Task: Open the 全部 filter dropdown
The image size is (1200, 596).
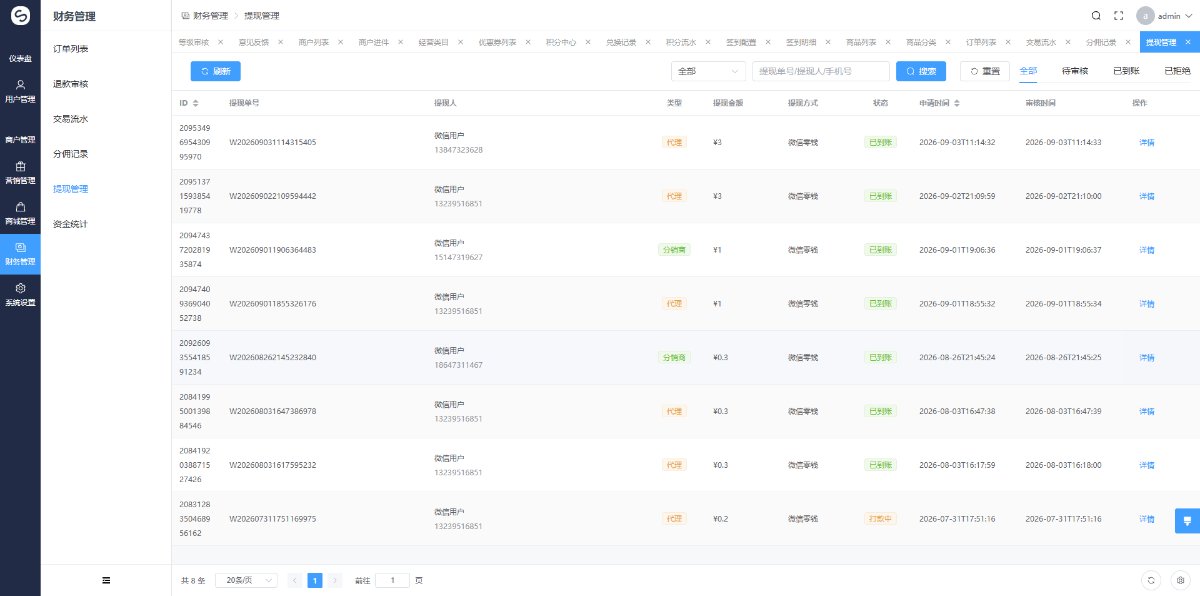Action: tap(708, 71)
